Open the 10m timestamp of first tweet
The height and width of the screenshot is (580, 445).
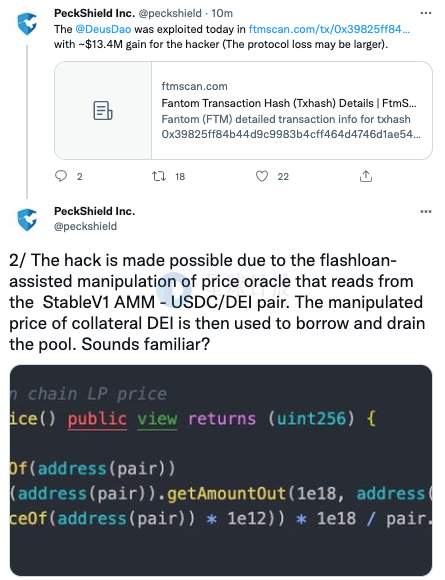[x=222, y=13]
